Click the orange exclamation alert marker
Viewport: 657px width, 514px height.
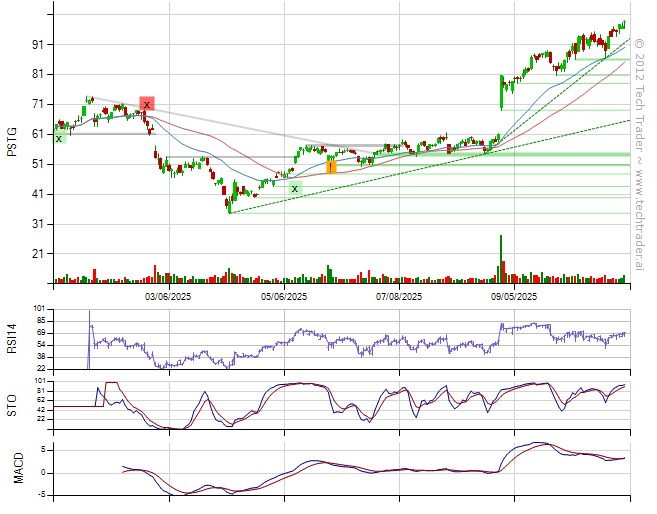coord(331,167)
